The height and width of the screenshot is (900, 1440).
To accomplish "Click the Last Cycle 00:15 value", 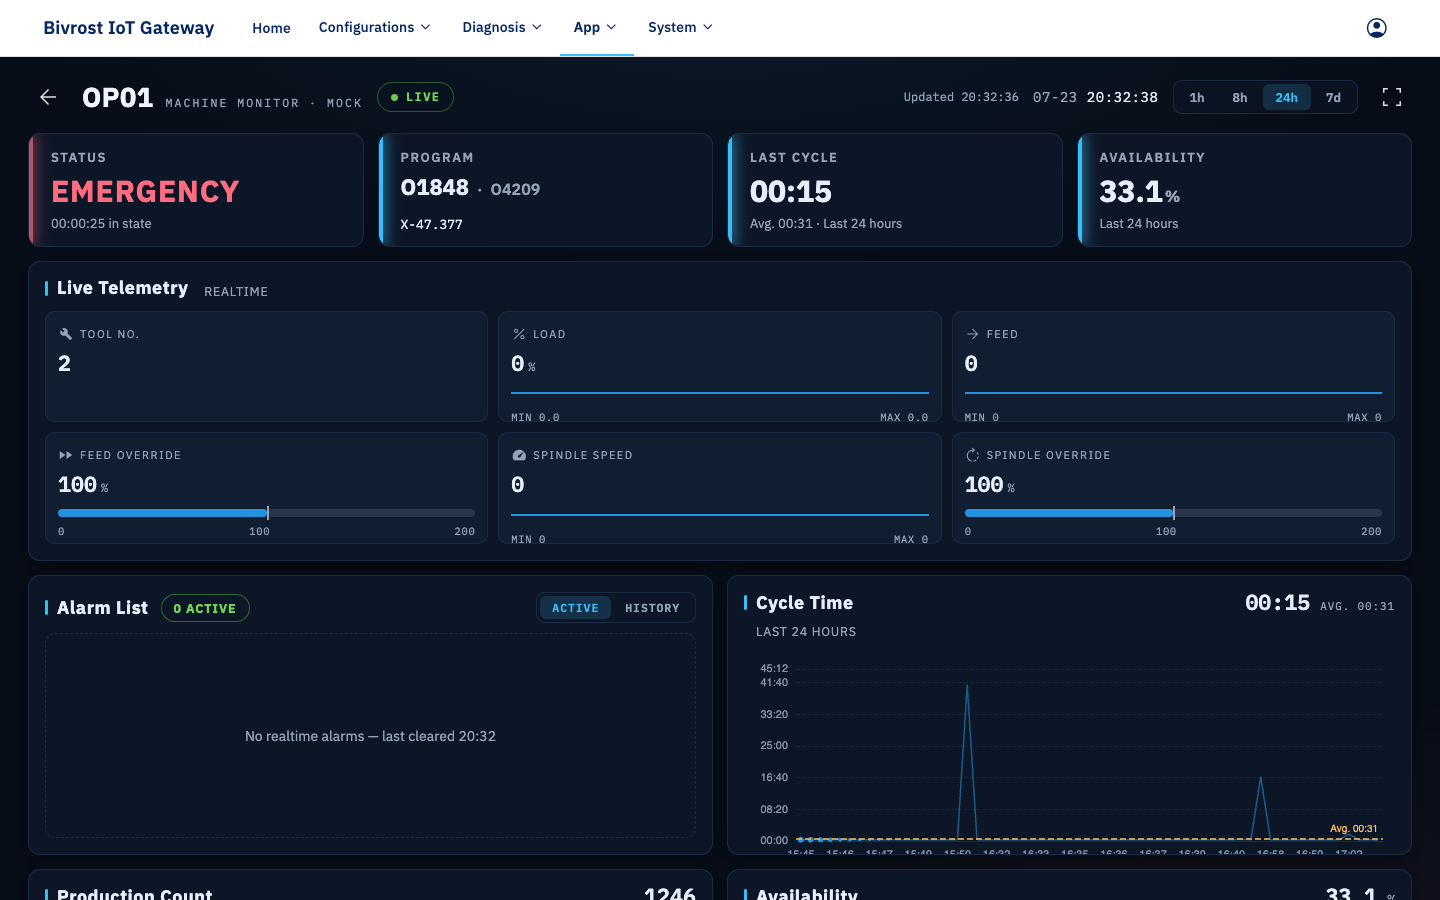I will click(x=790, y=191).
